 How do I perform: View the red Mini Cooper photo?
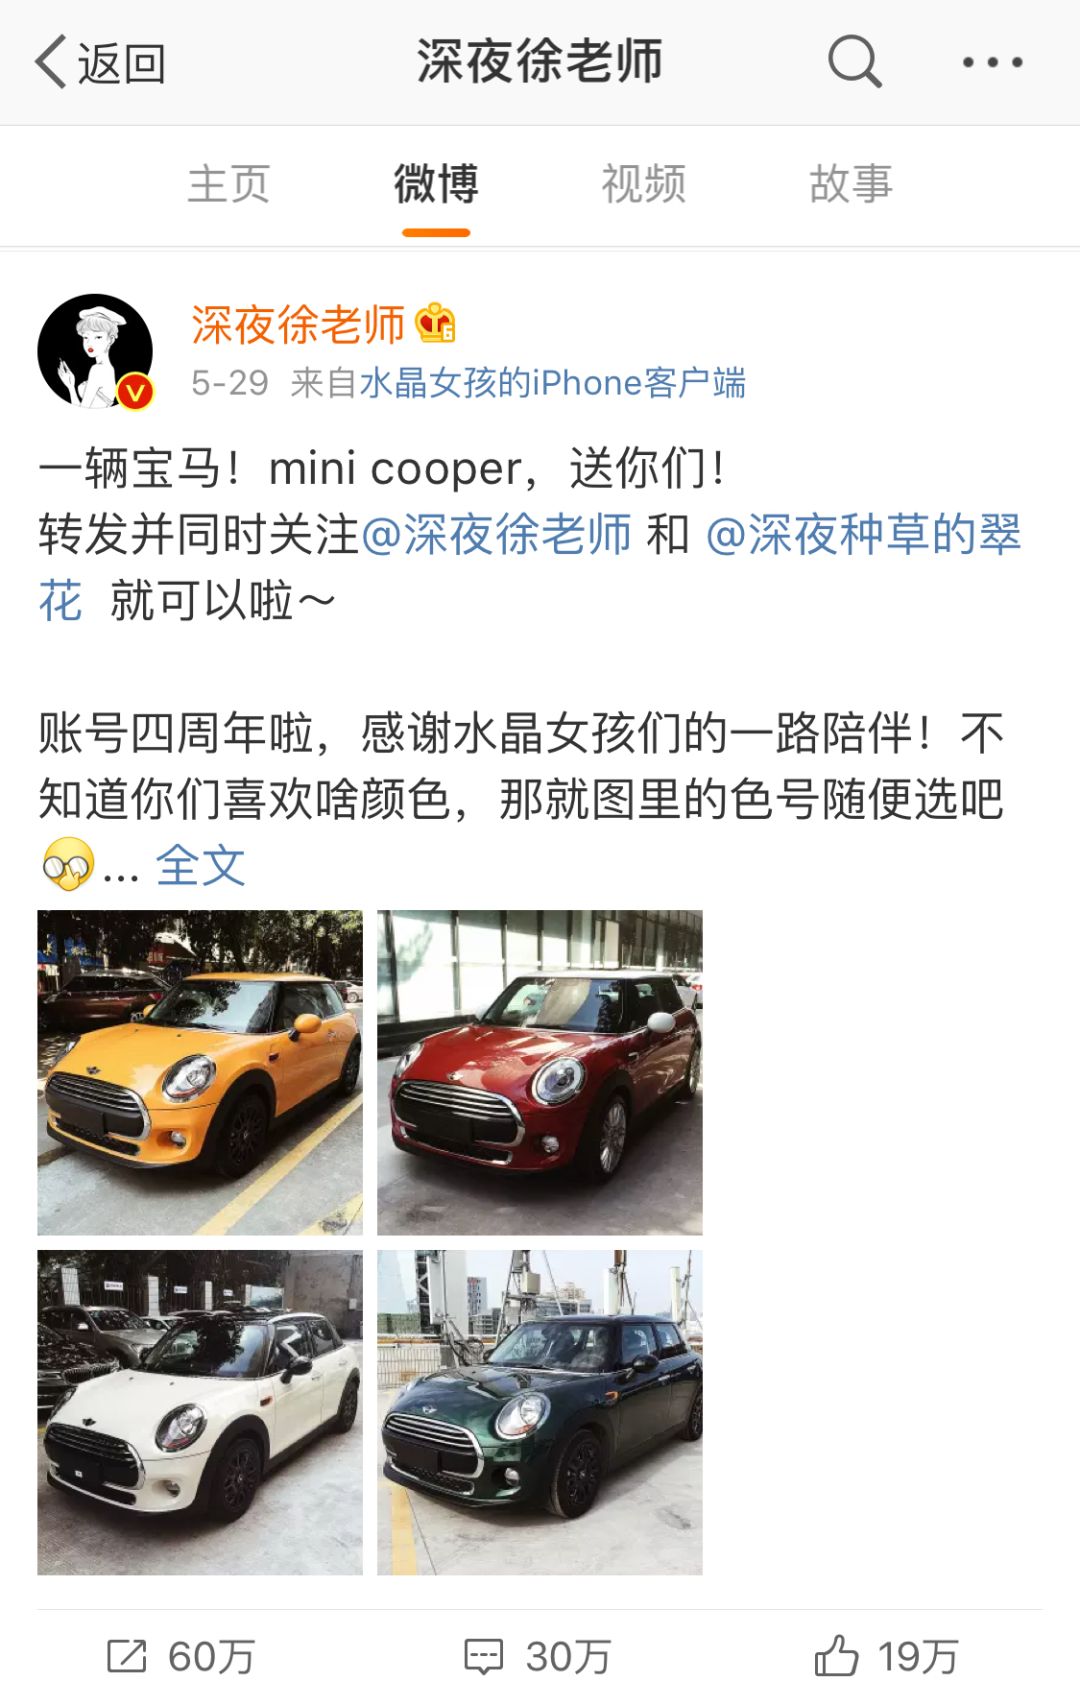coord(540,1072)
